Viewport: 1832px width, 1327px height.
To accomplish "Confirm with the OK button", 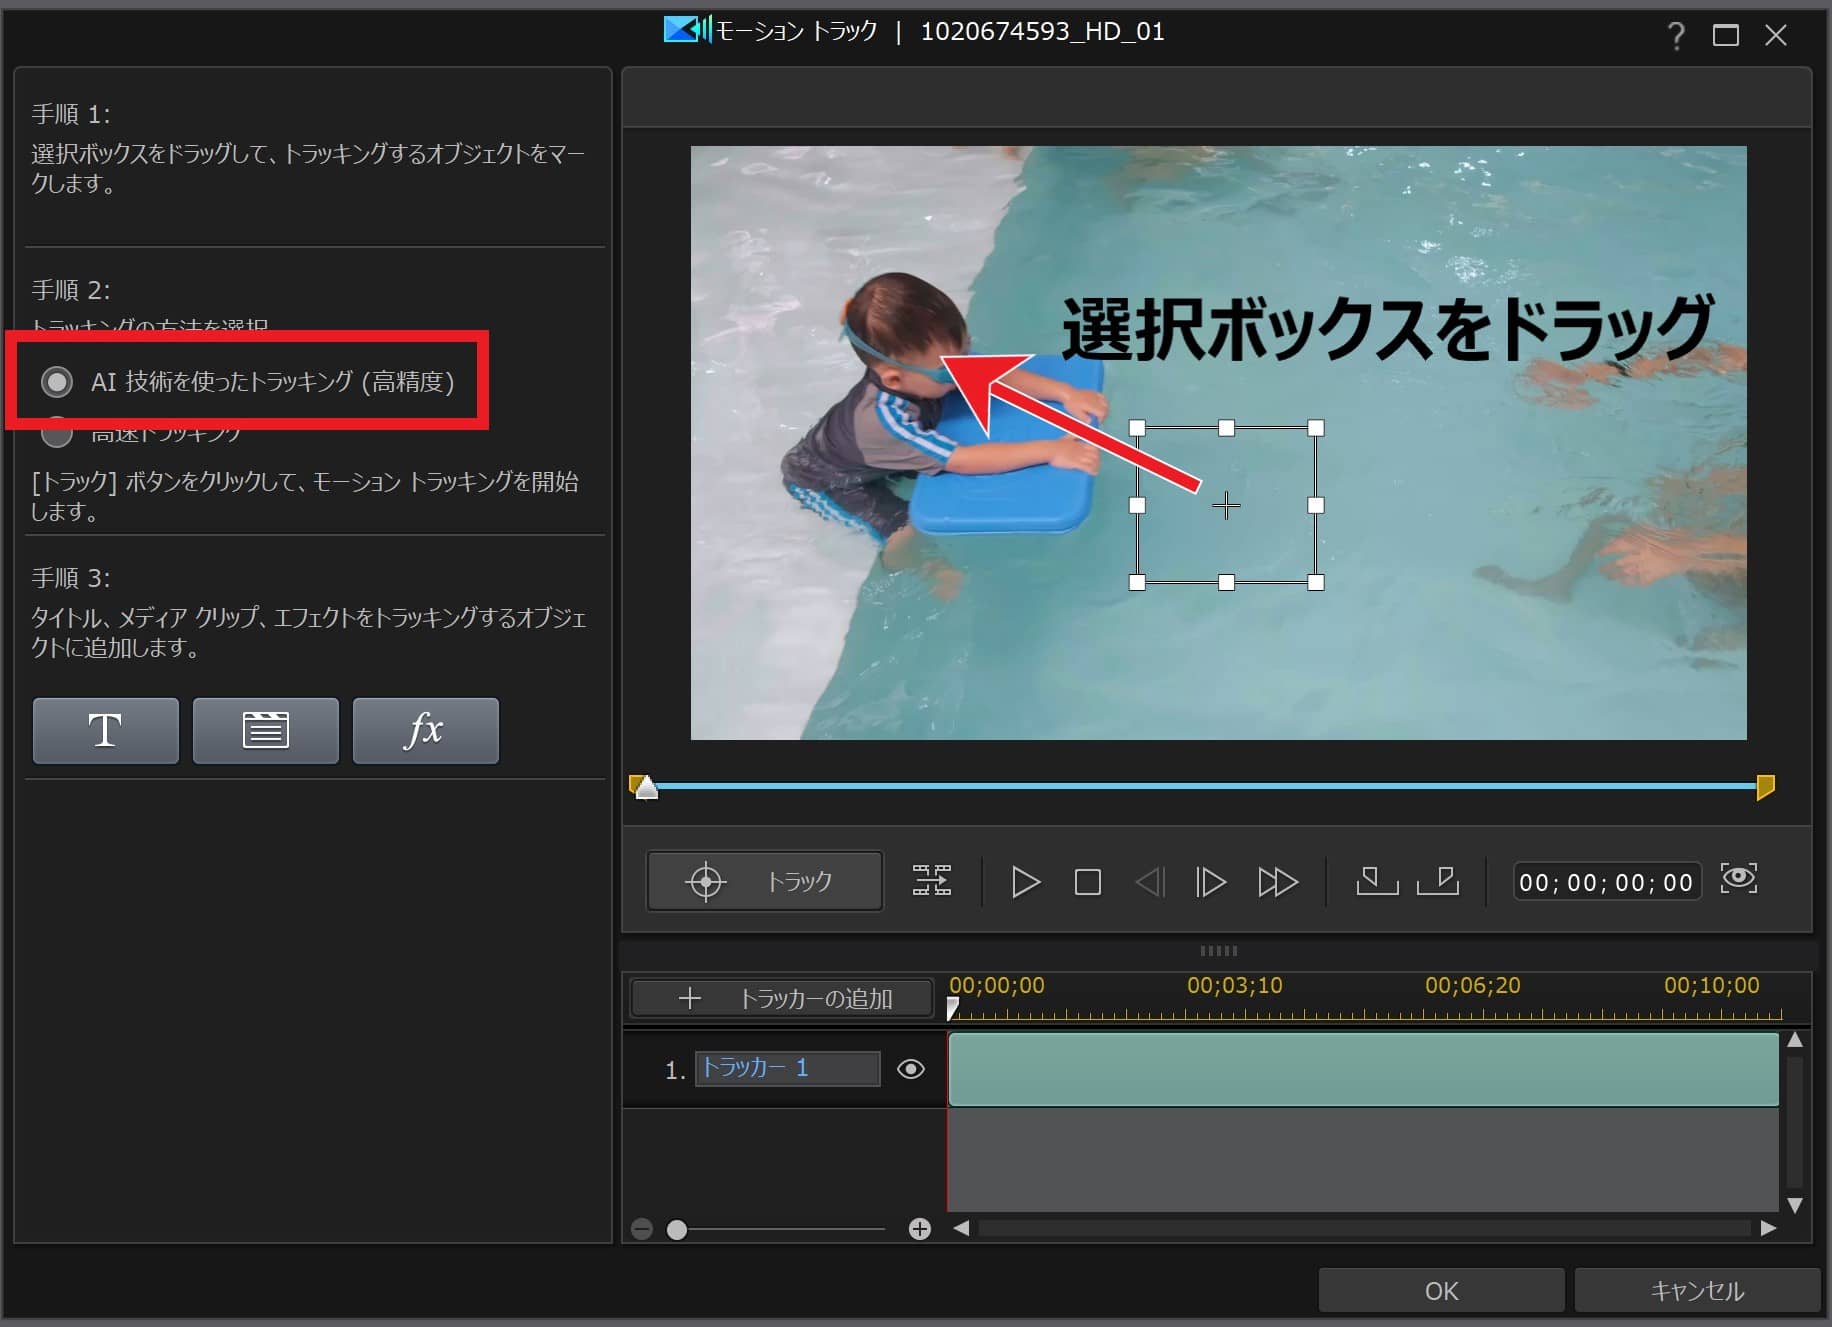I will coord(1441,1291).
